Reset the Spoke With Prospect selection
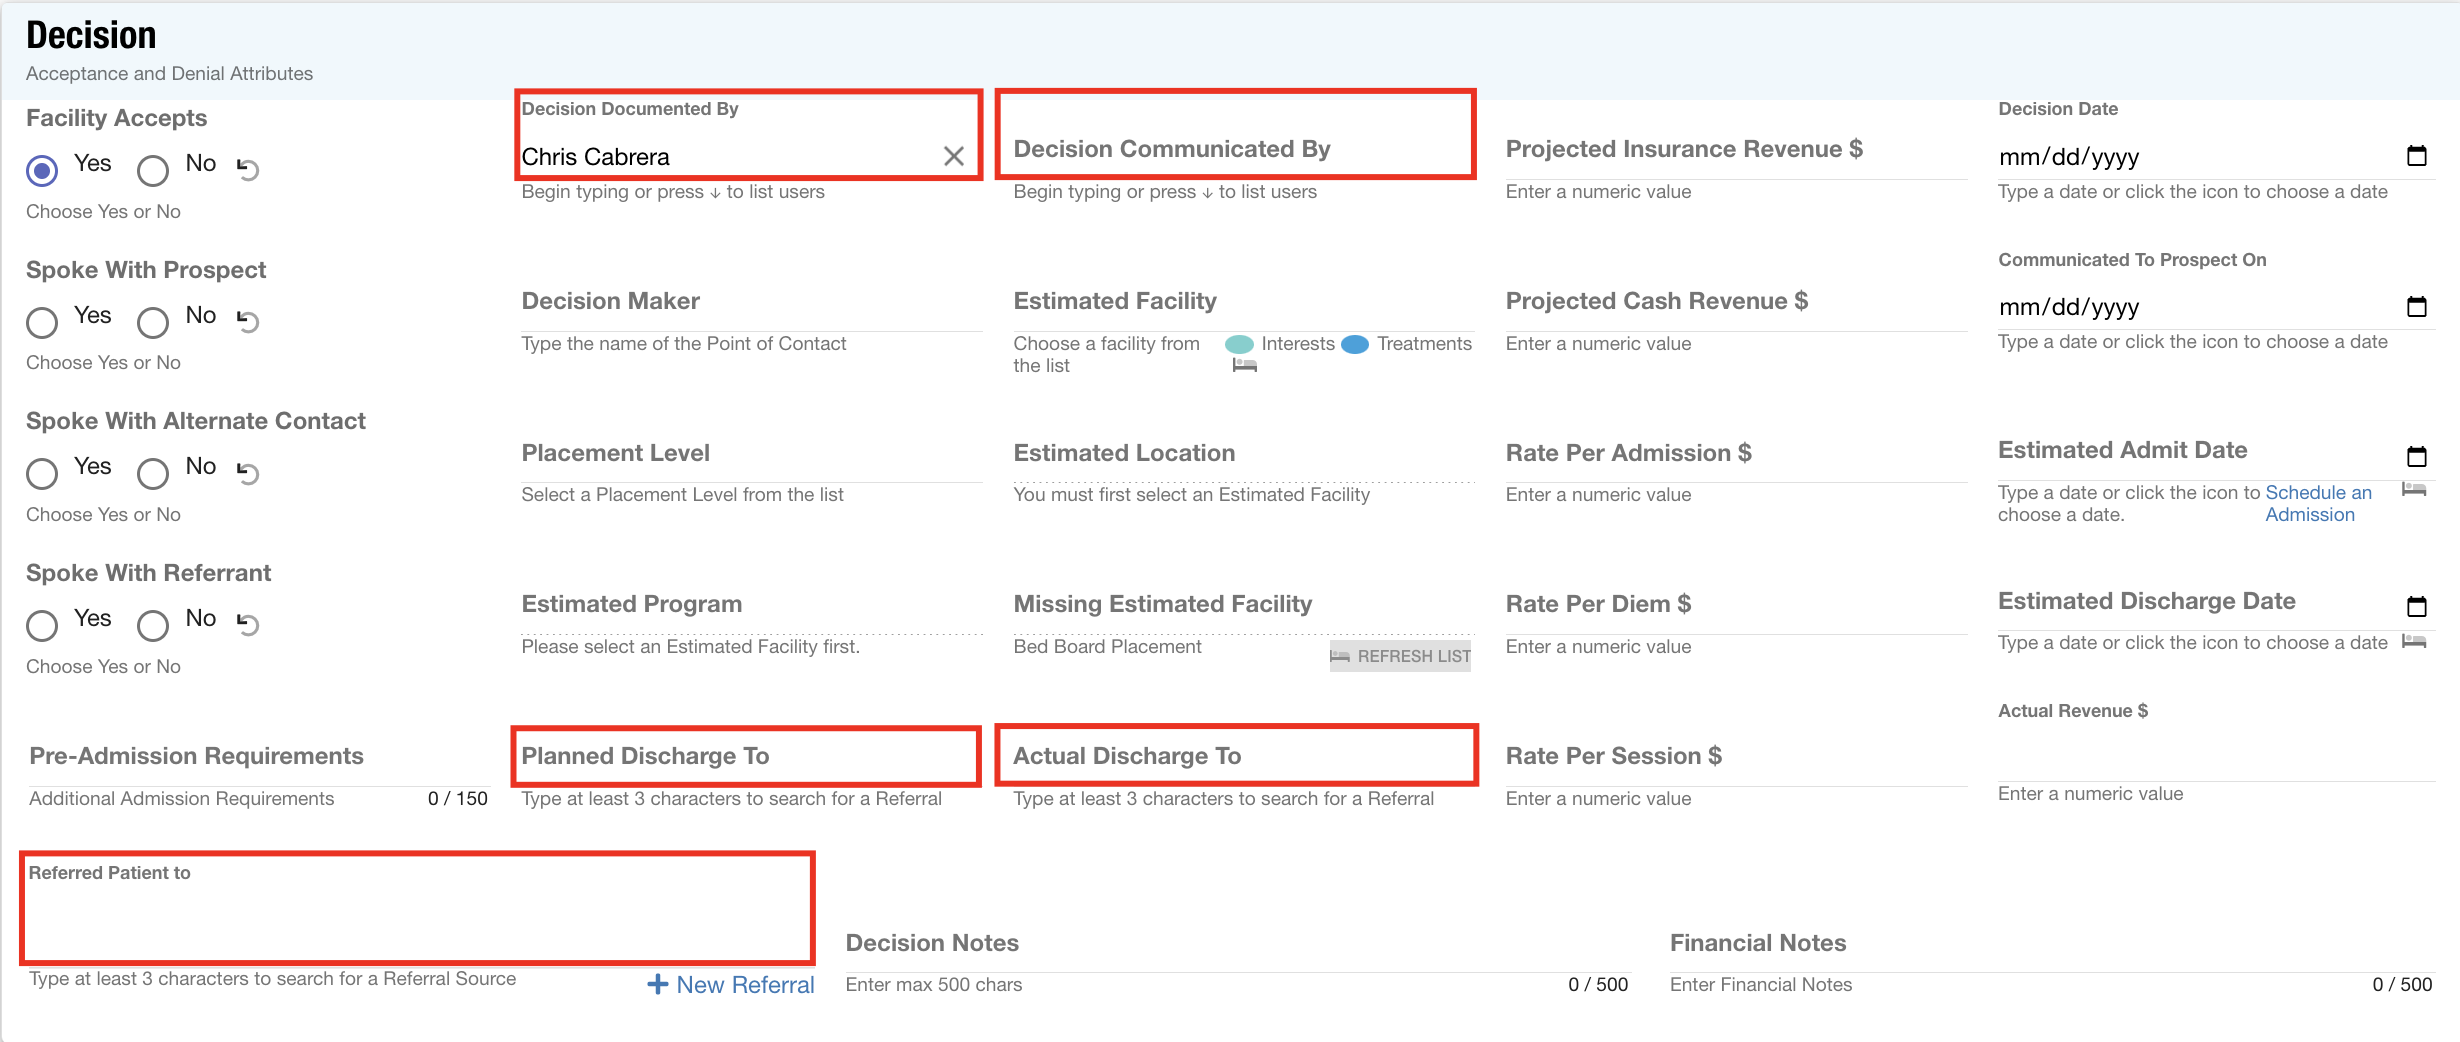The image size is (2460, 1042). 248,321
